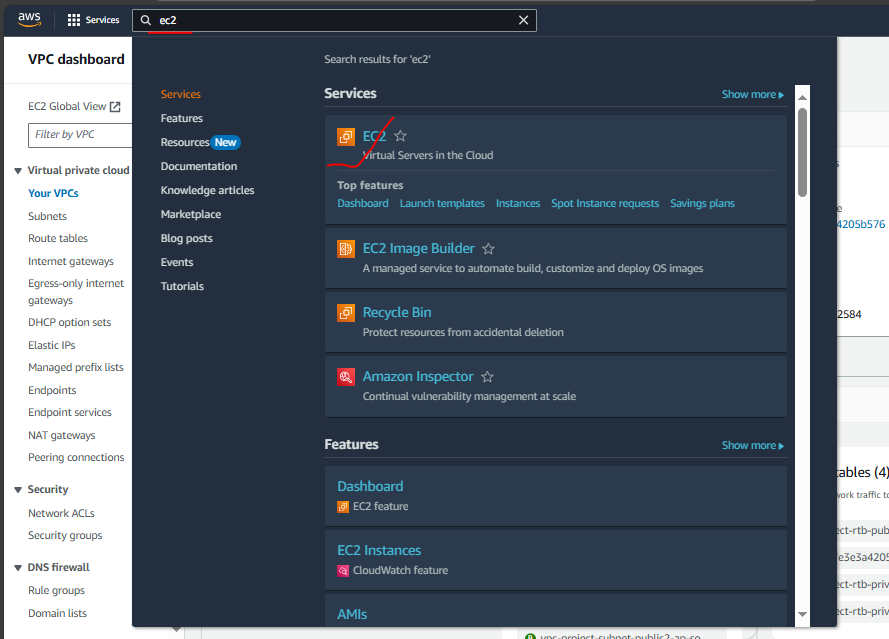Click the Filter by VPC field
Image resolution: width=889 pixels, height=639 pixels.
click(x=80, y=135)
